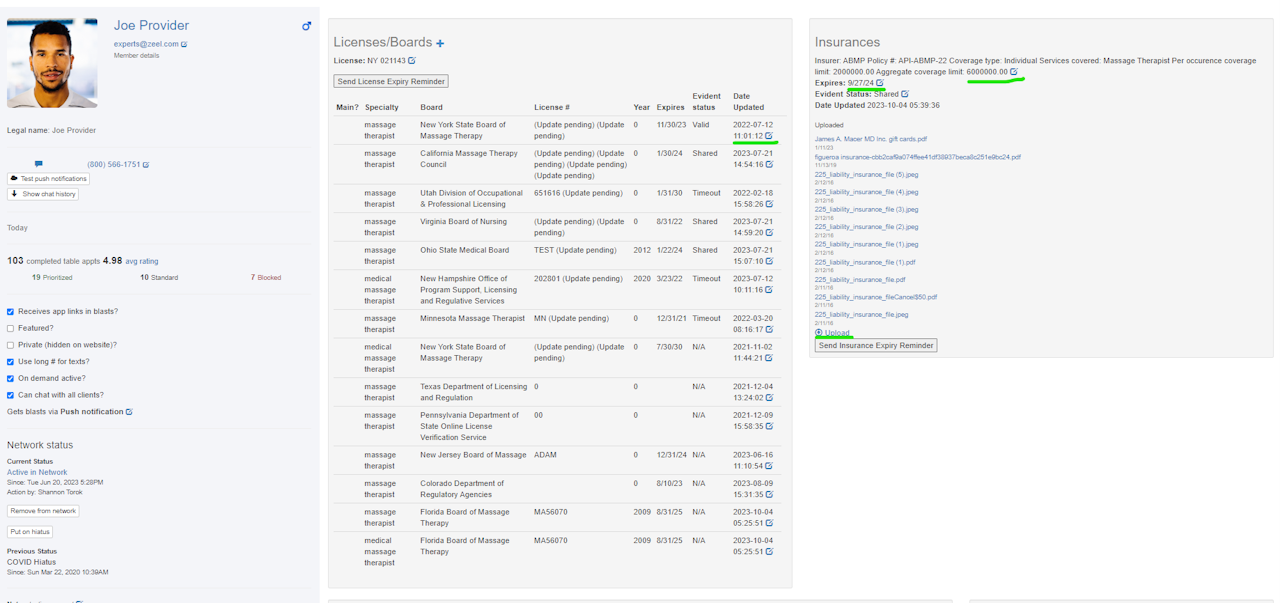
Task: Click Send Insurance Expiry Reminder button
Action: 876,346
